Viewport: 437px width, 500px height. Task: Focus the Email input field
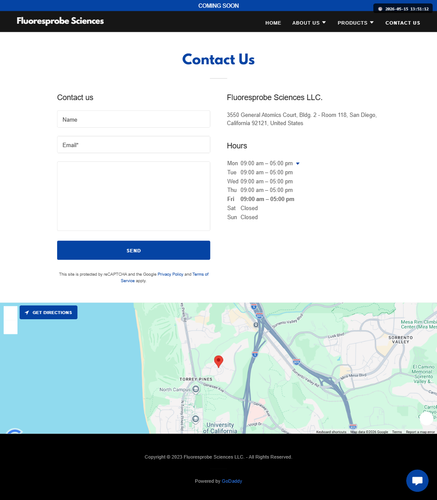pyautogui.click(x=133, y=145)
